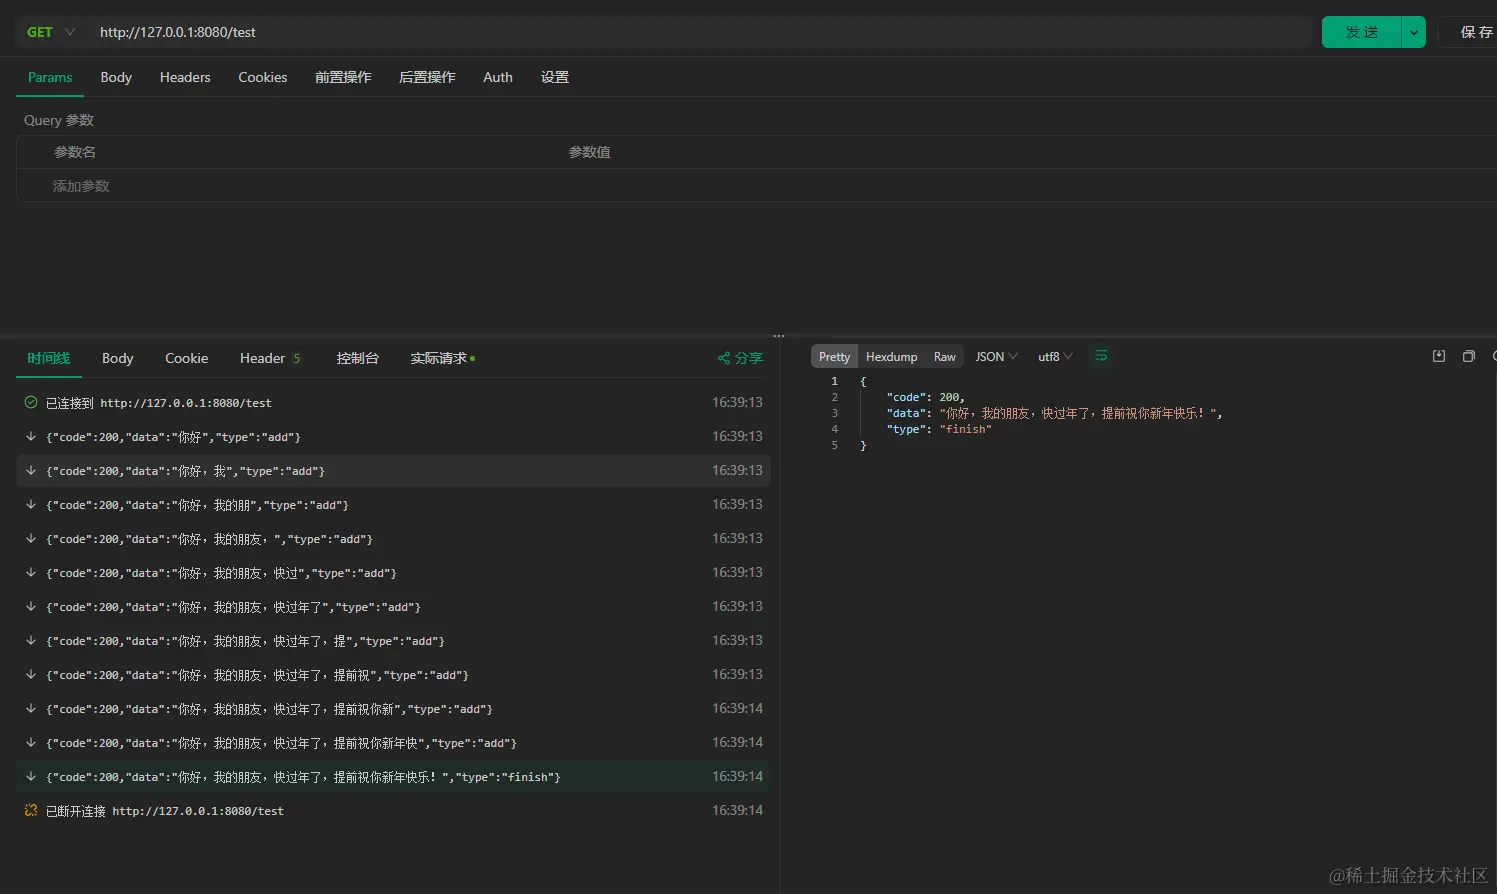
Task: Switch to the 控制台 console tab
Action: 357,358
